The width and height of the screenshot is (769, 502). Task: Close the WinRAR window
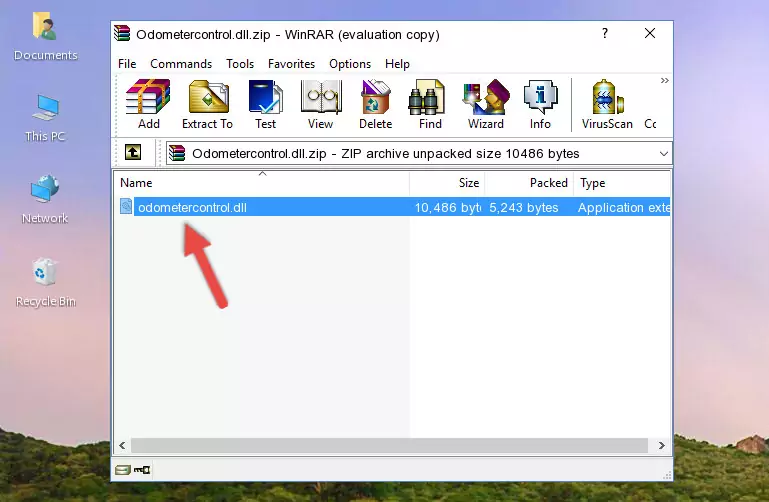coord(650,33)
